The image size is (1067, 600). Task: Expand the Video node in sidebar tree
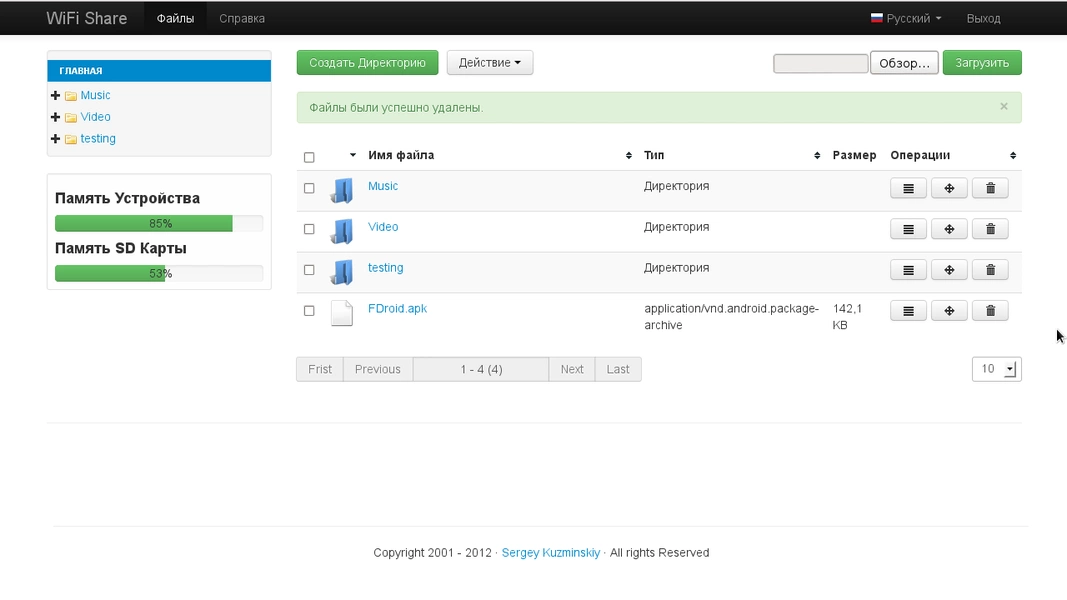click(x=56, y=117)
